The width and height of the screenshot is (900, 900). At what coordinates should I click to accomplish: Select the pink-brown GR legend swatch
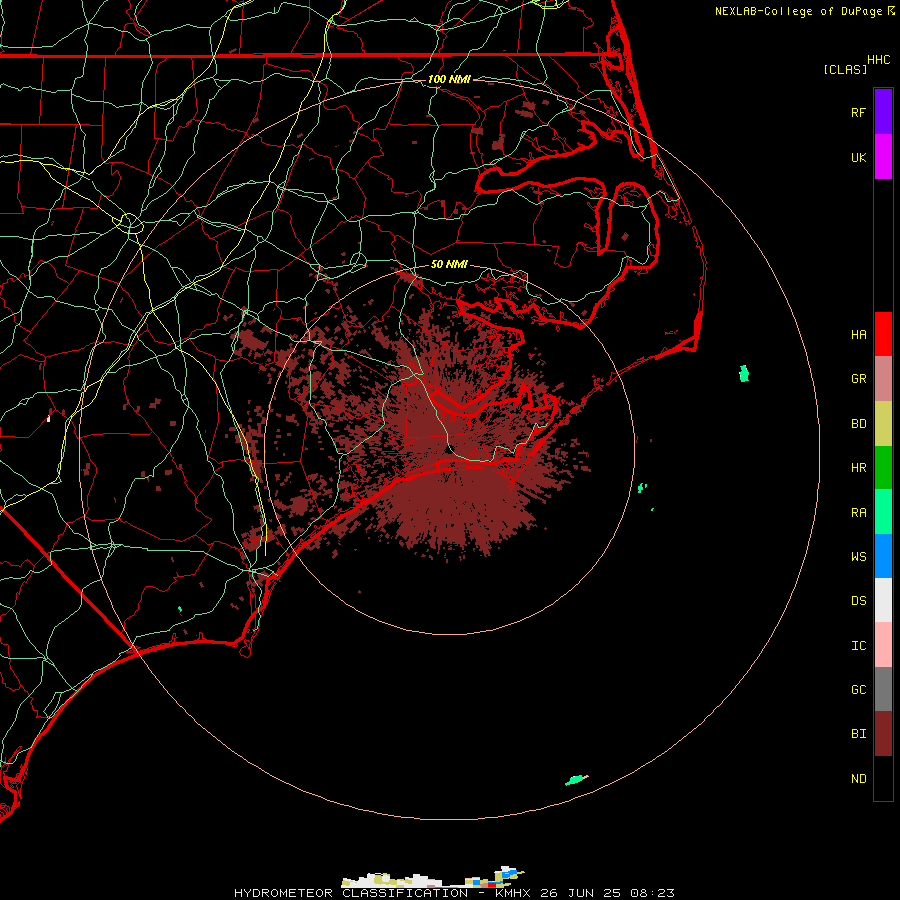(x=883, y=379)
